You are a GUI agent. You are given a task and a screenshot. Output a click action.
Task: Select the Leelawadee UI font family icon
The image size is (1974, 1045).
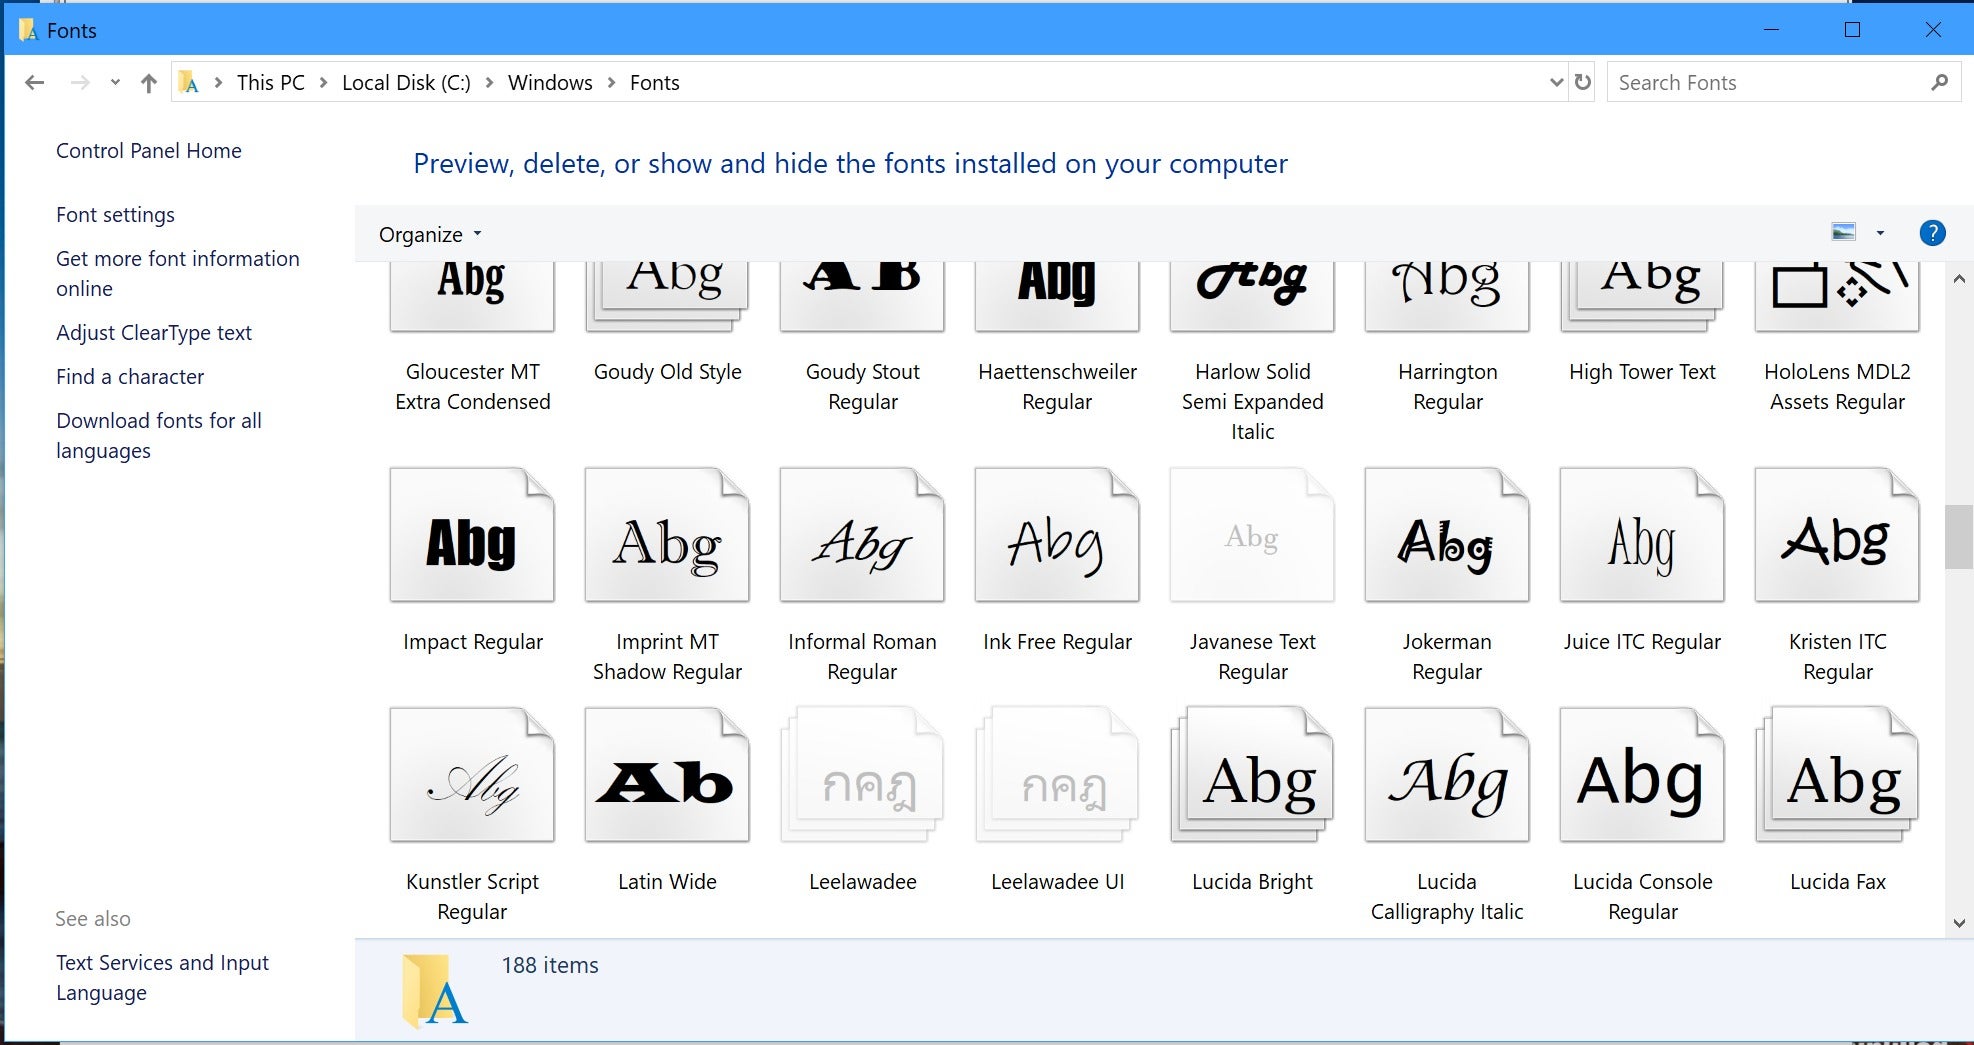pyautogui.click(x=1057, y=775)
